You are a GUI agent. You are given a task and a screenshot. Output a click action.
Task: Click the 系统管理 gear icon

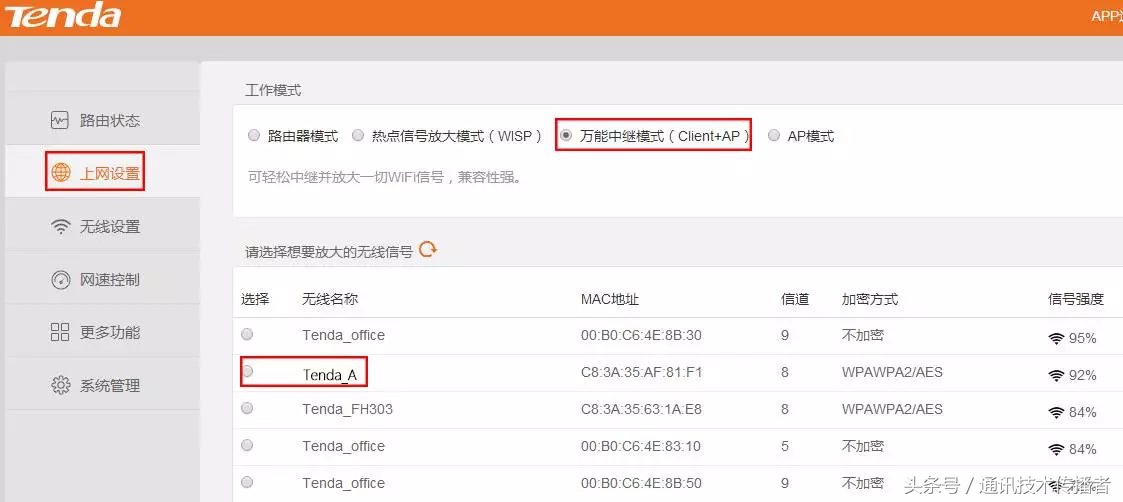[x=60, y=385]
